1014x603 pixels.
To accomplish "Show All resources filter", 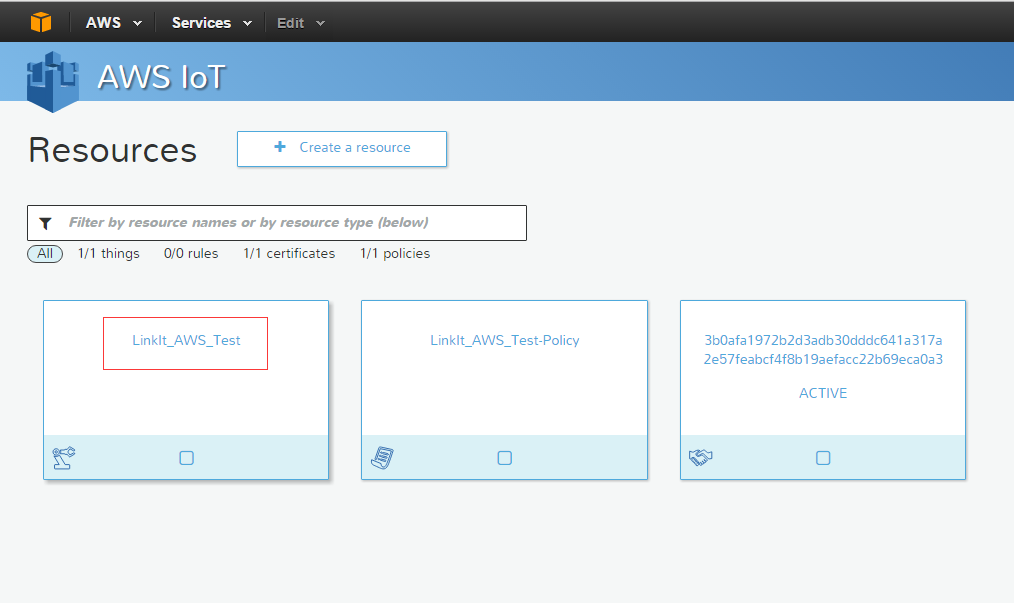I will (45, 254).
